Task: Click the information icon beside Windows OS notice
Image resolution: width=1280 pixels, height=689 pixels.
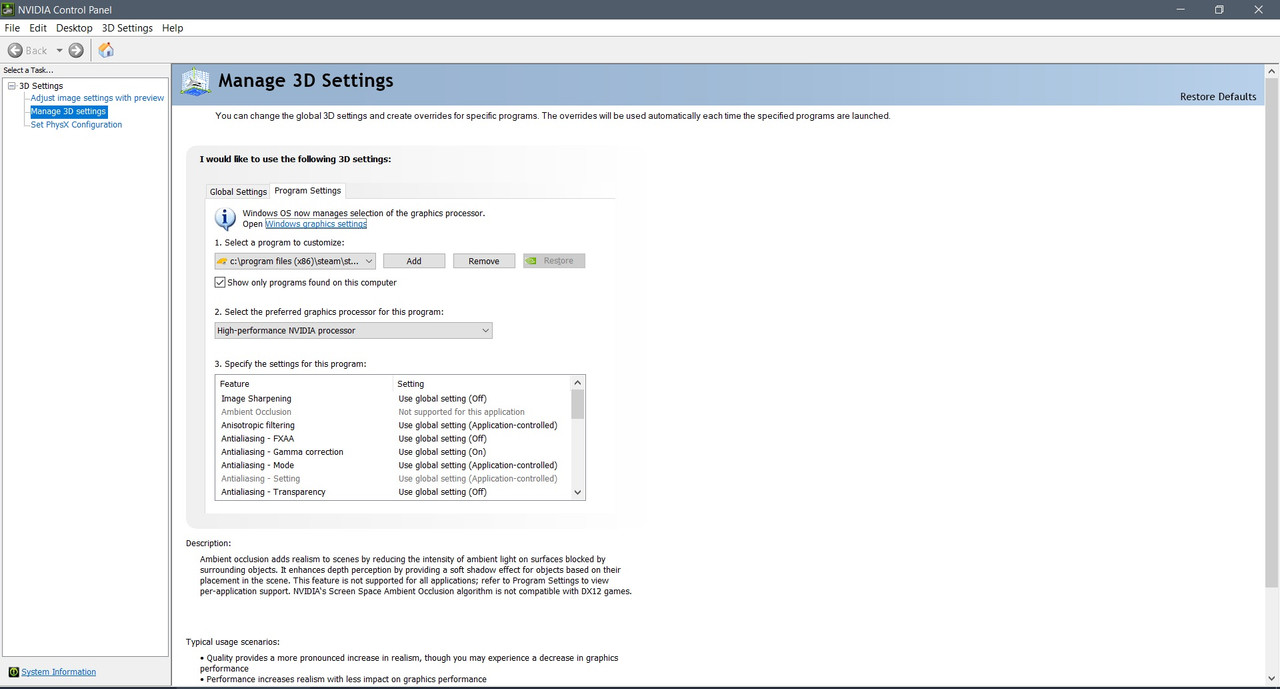Action: click(226, 218)
